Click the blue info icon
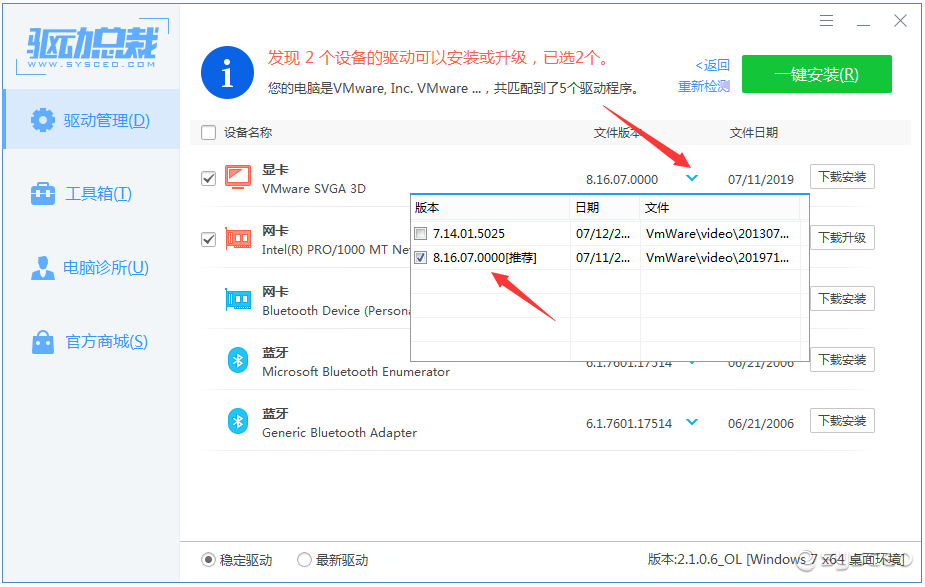This screenshot has height=587, width=925. point(227,72)
